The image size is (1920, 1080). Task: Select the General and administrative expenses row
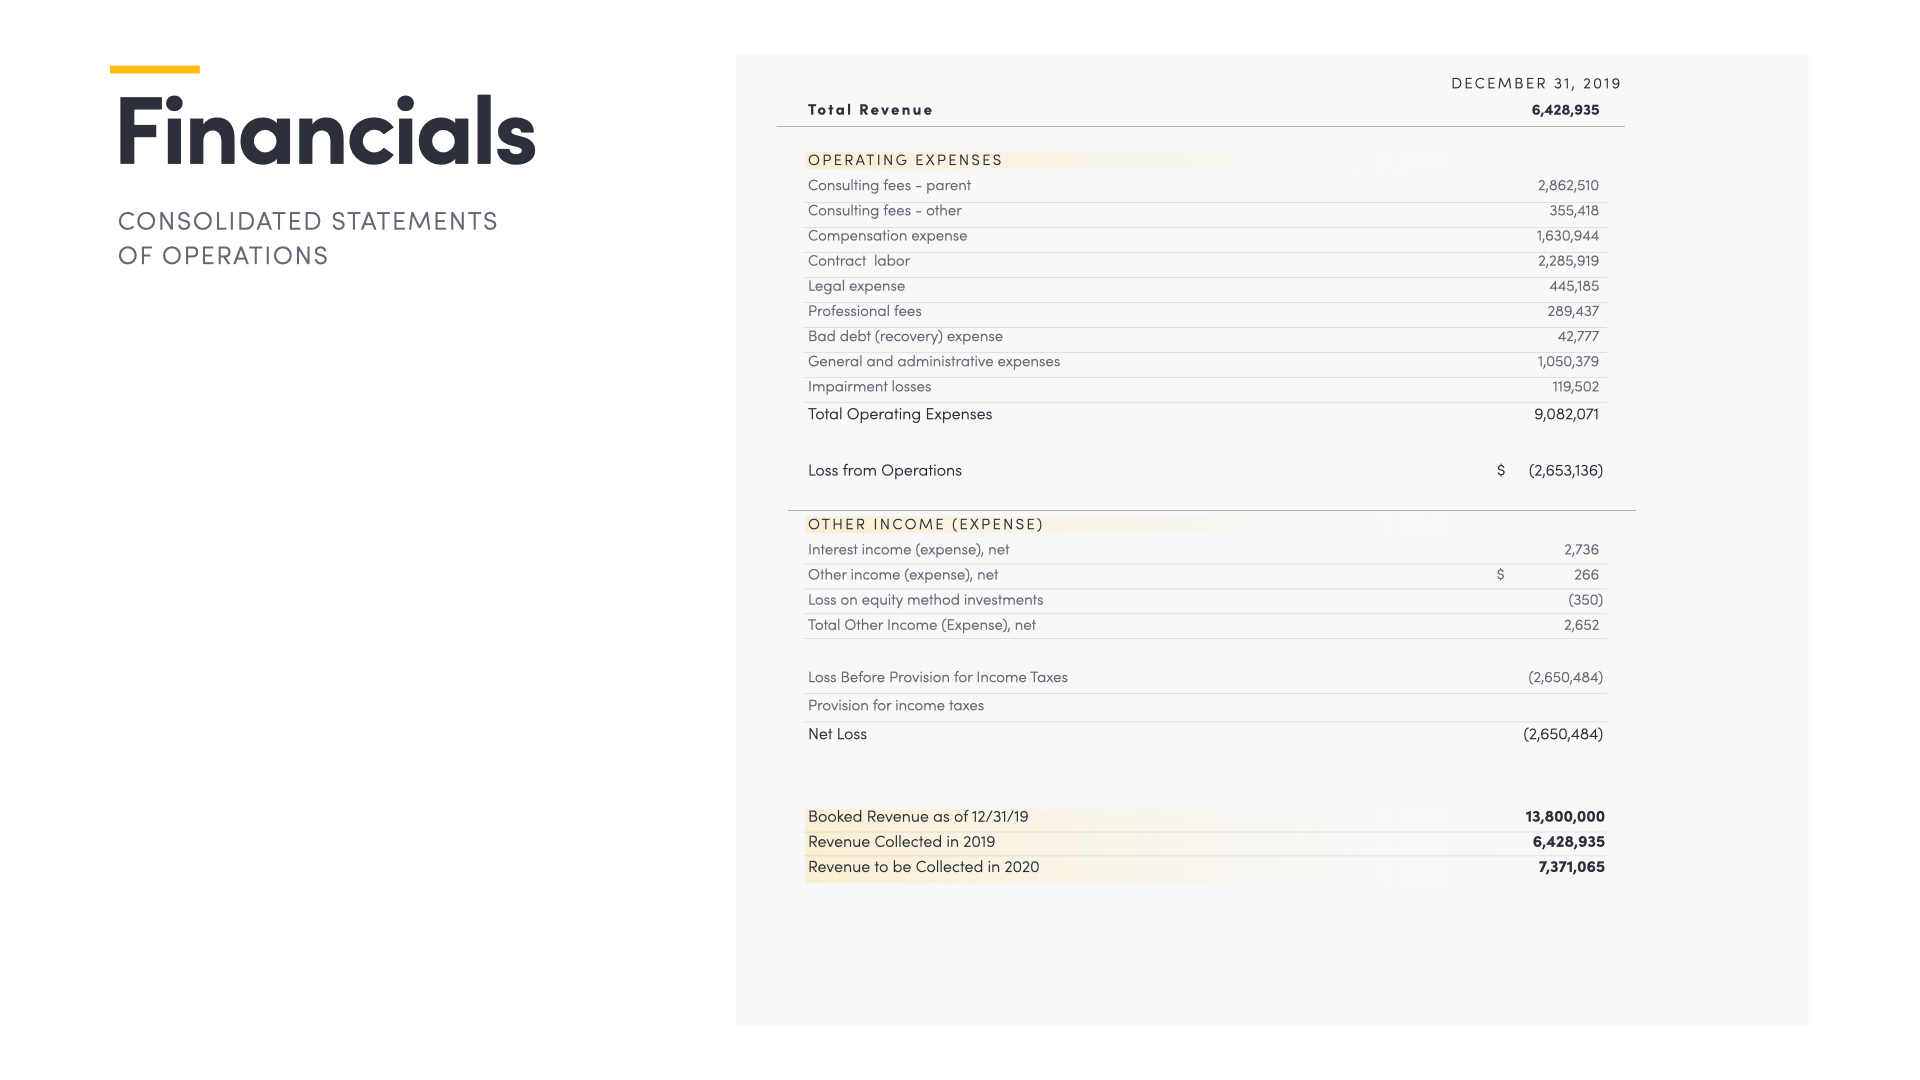(933, 361)
